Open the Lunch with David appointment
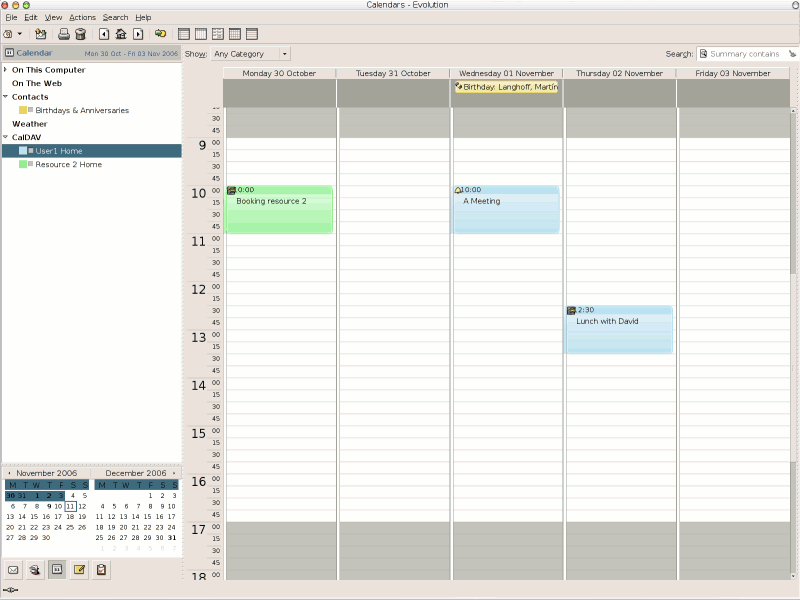 [x=618, y=330]
